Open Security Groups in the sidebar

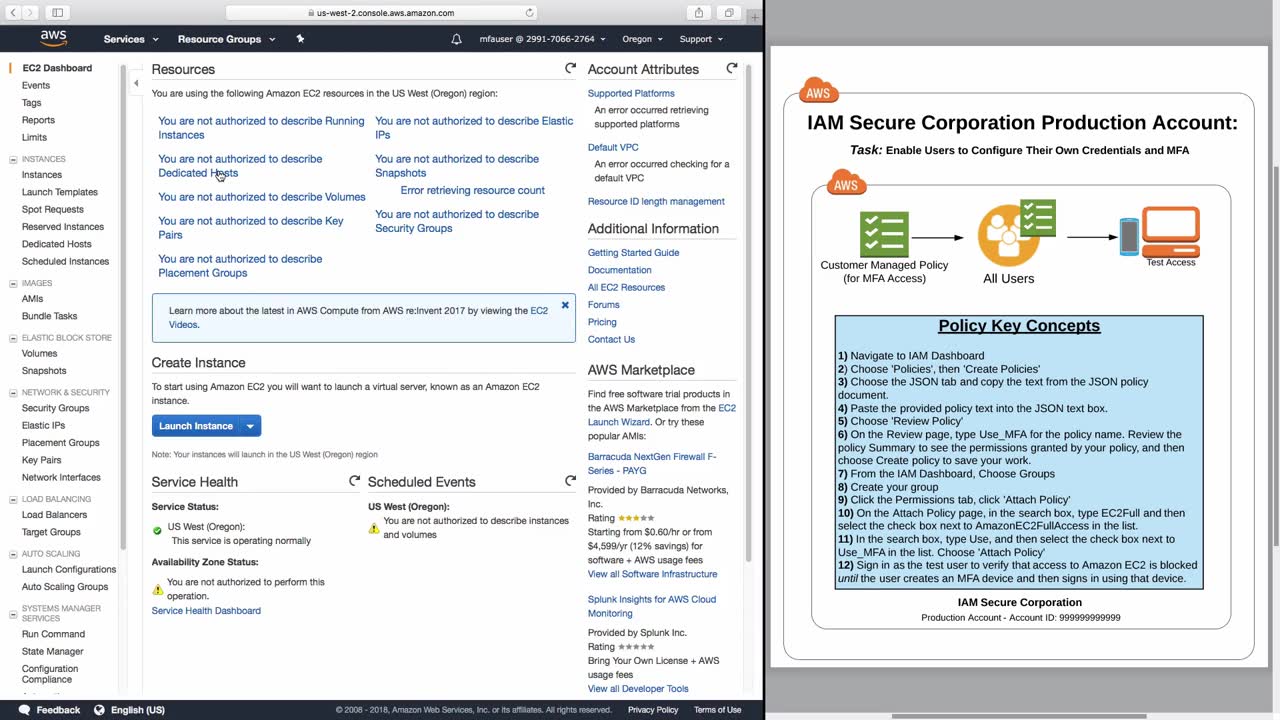point(56,408)
